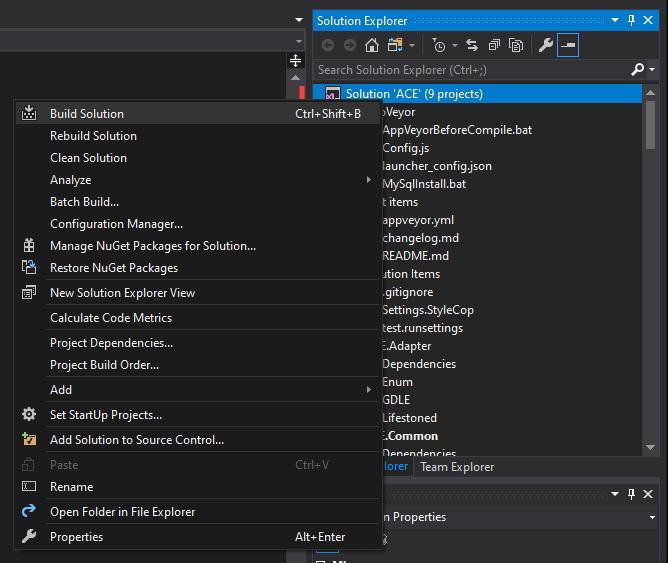Screen dimensions: 668x563
Task: Click the Search Solution Explorer field
Action: pos(471,69)
